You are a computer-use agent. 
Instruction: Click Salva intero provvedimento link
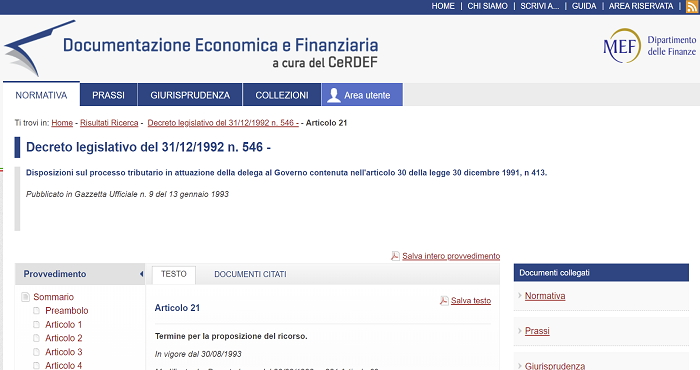coord(451,256)
